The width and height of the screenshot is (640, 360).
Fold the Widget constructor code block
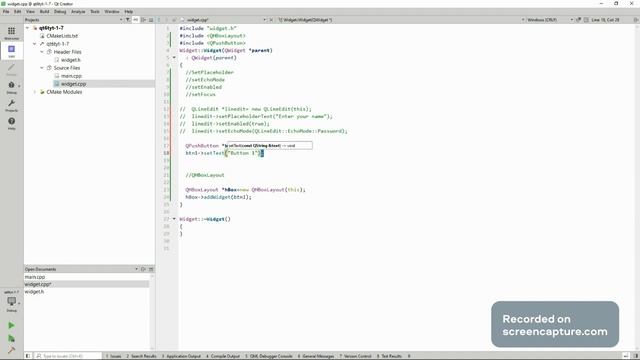pyautogui.click(x=174, y=58)
